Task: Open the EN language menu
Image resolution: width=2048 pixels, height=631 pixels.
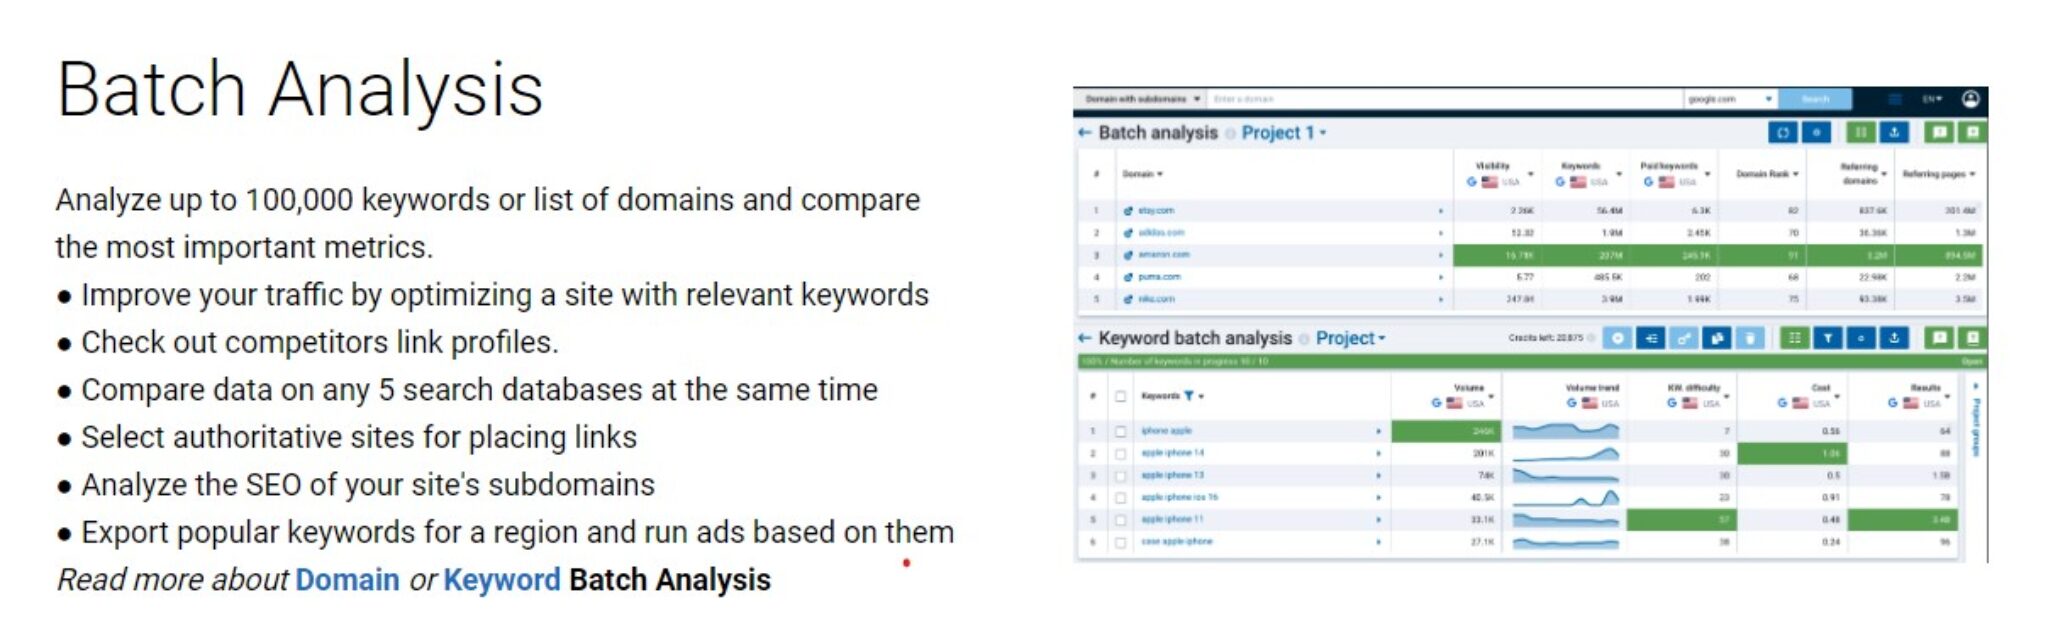Action: click(1932, 99)
